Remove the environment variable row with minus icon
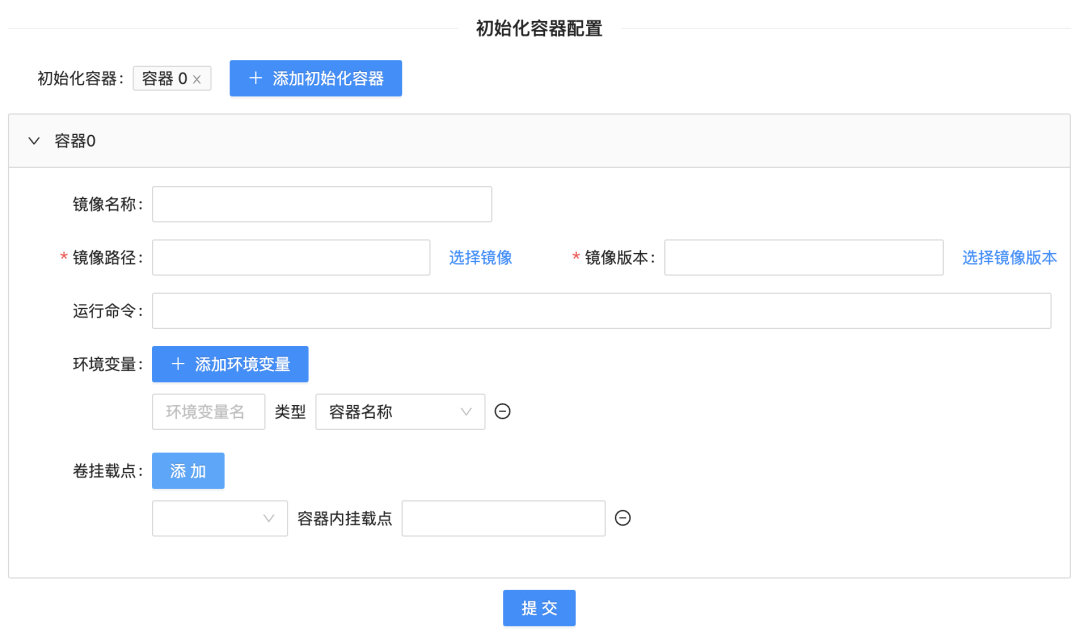Image resolution: width=1080 pixels, height=633 pixels. [x=503, y=412]
